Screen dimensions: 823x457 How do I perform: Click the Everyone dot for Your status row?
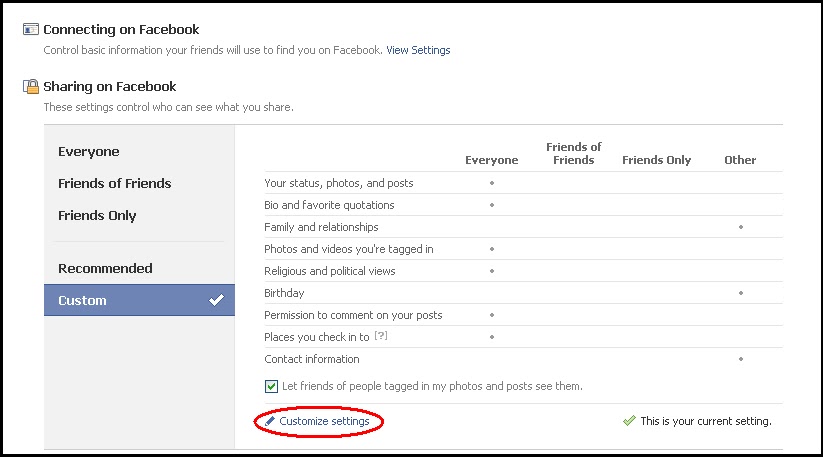click(491, 183)
